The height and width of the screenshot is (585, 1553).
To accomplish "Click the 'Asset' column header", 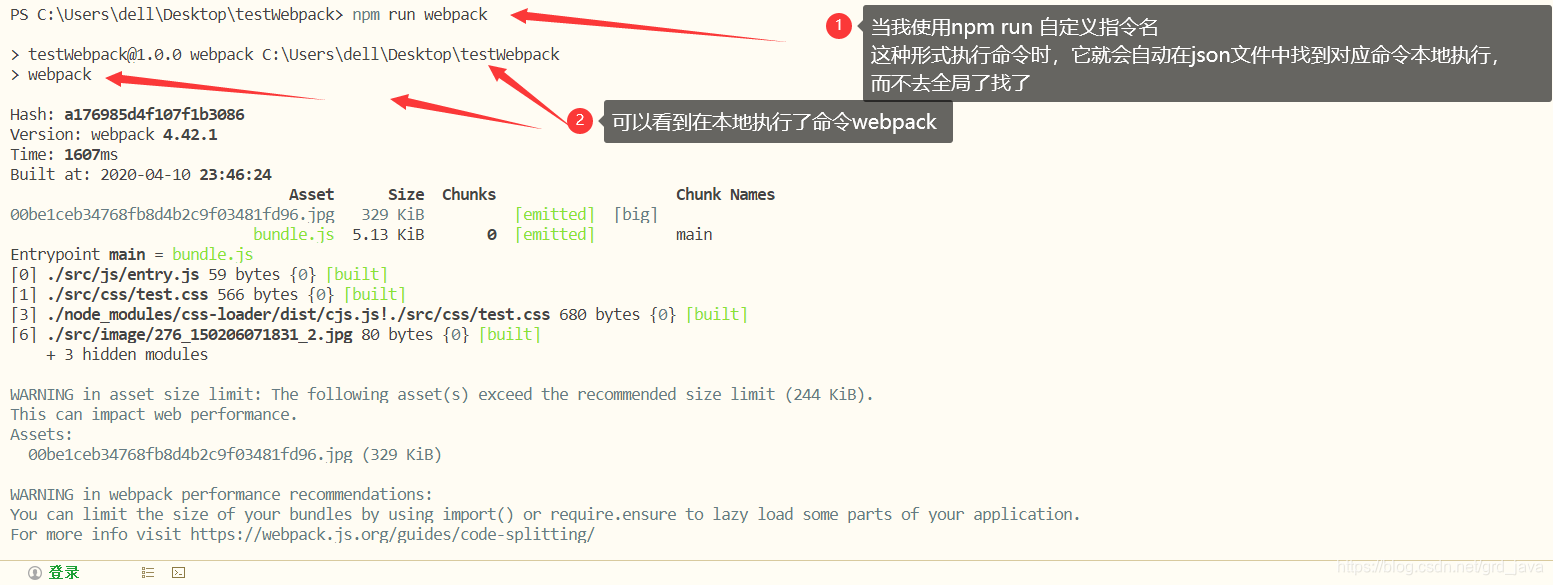I will pos(311,194).
